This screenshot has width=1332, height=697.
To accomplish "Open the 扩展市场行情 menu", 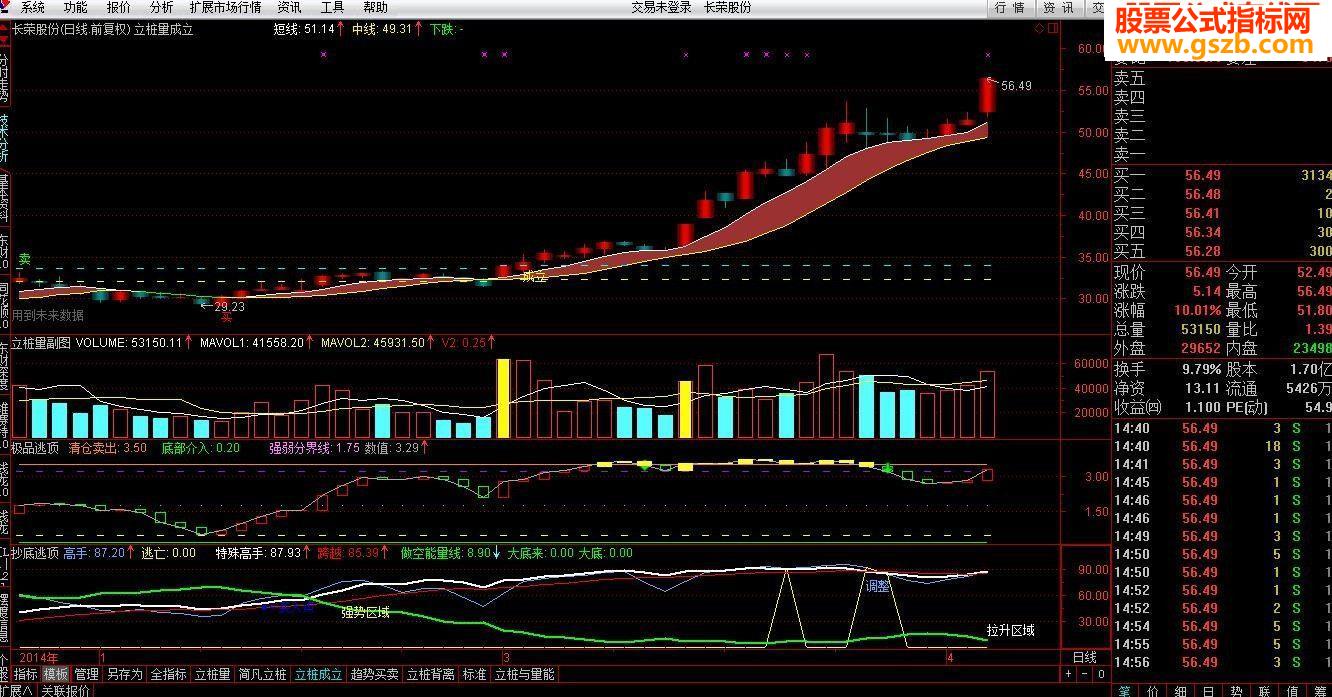I will pyautogui.click(x=226, y=7).
